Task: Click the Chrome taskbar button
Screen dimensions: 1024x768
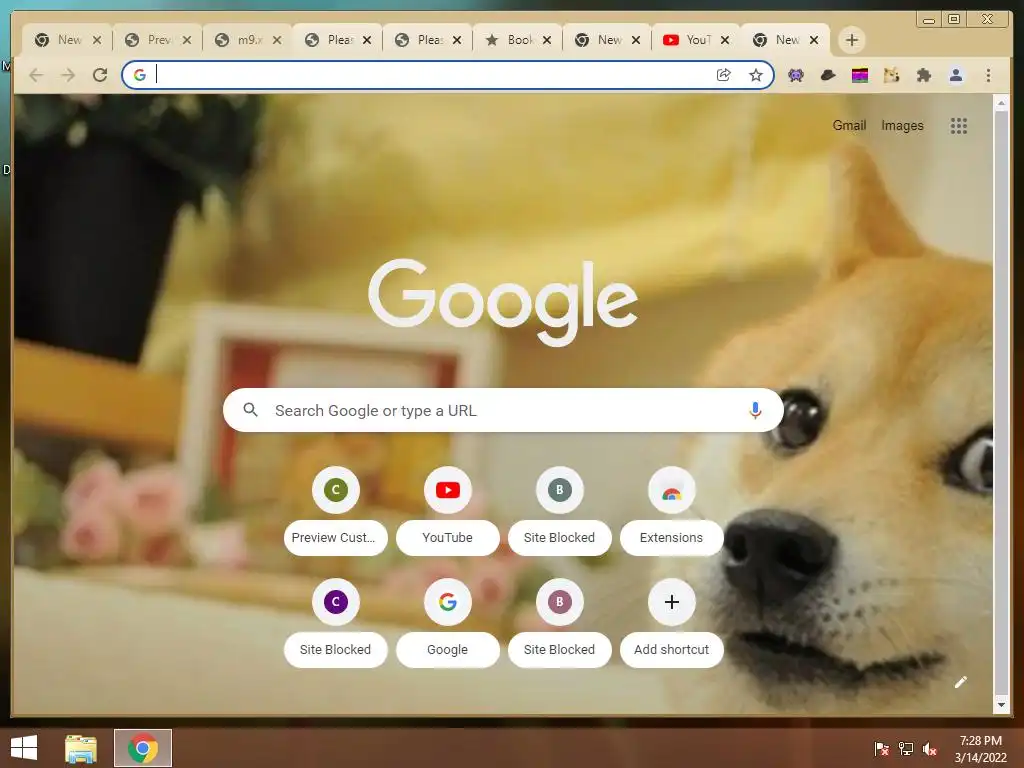Action: point(143,748)
